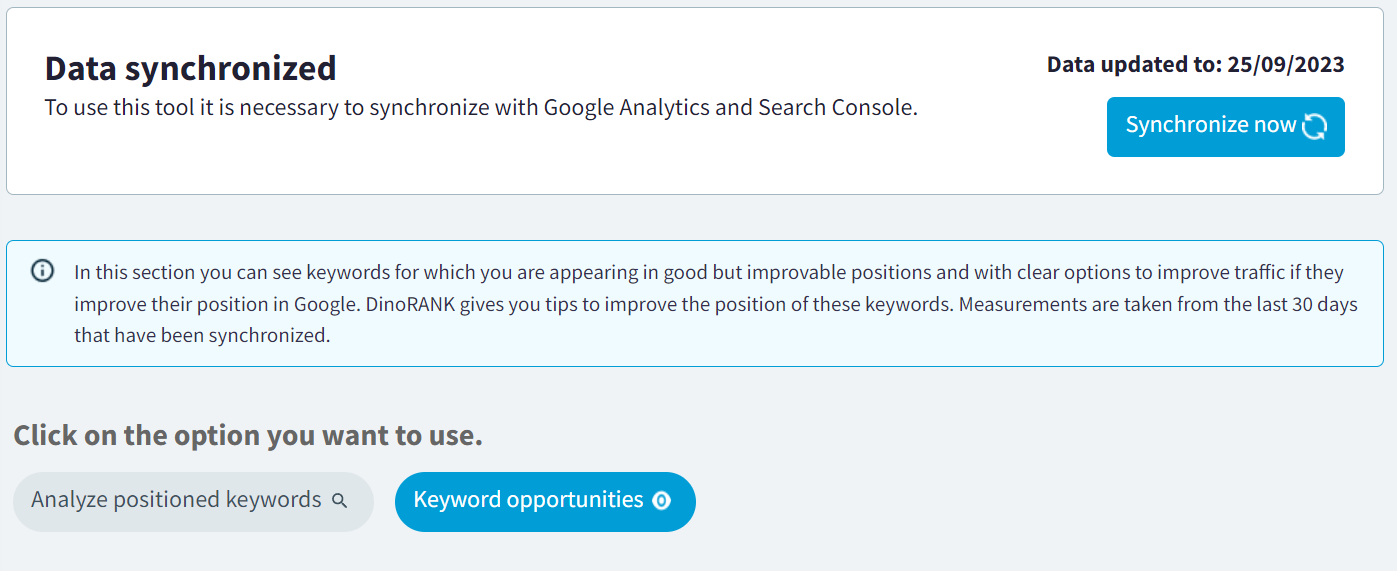Select the Analyze positioned keywords option
The image size is (1397, 571).
click(x=176, y=500)
